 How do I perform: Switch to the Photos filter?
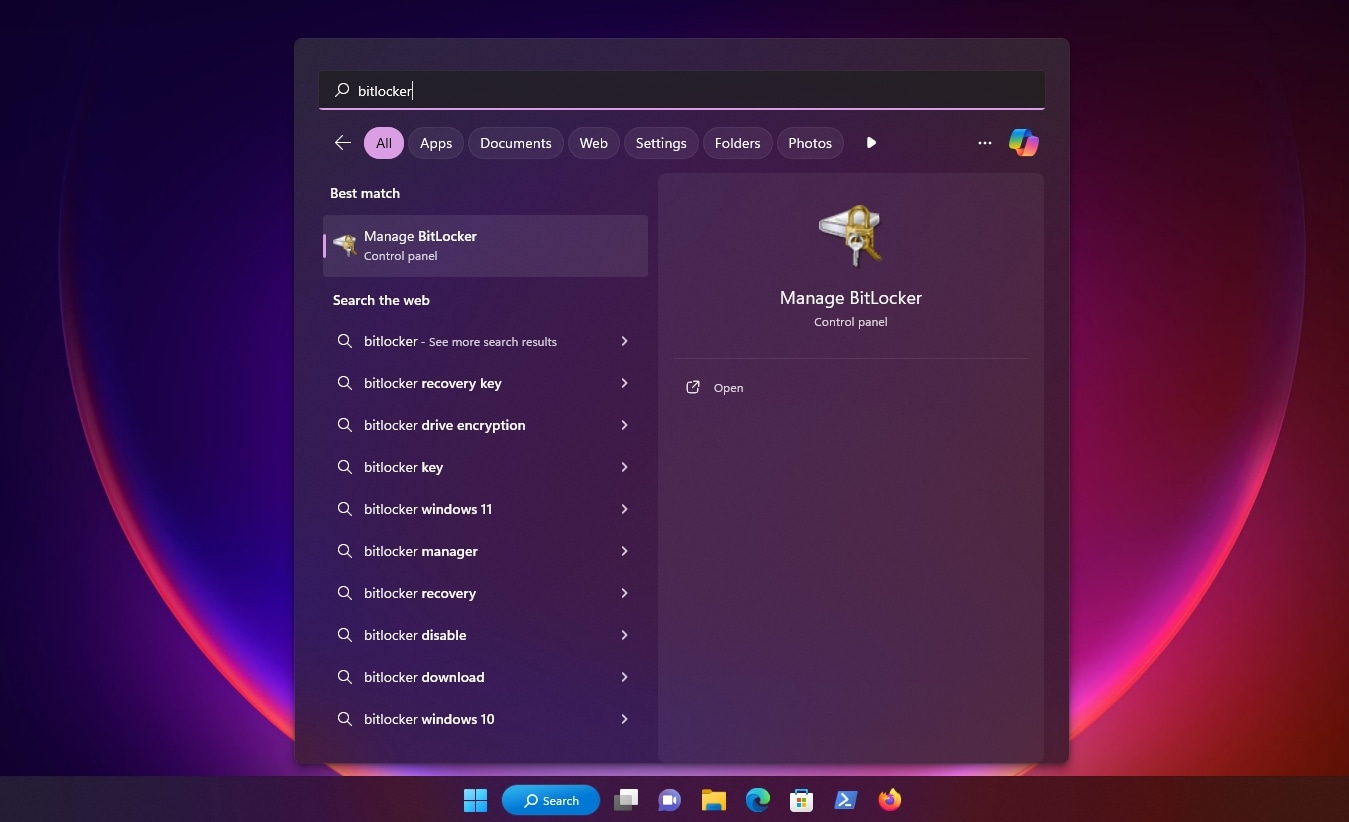tap(810, 143)
